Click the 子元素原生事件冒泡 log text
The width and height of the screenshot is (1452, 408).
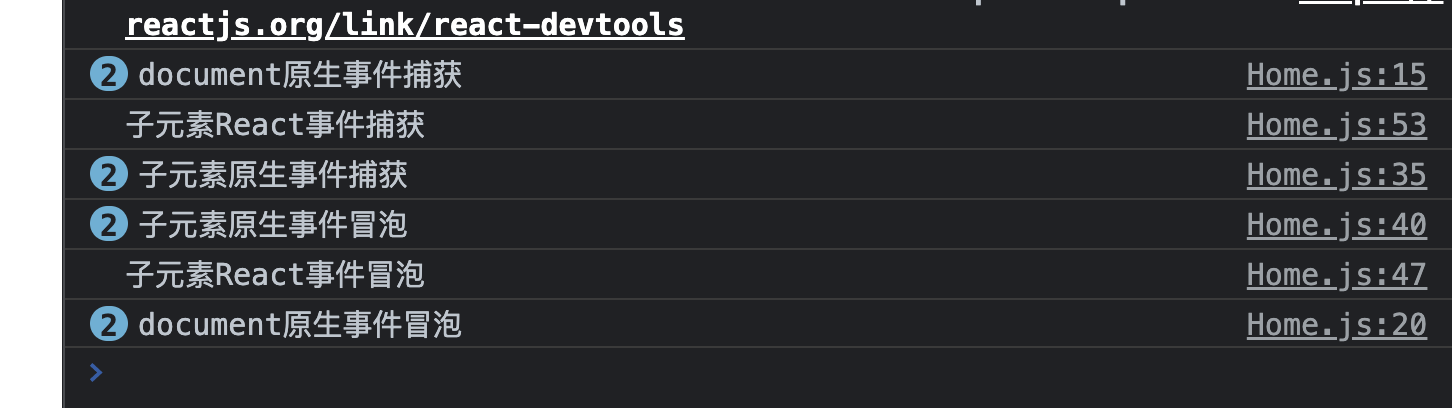(273, 225)
